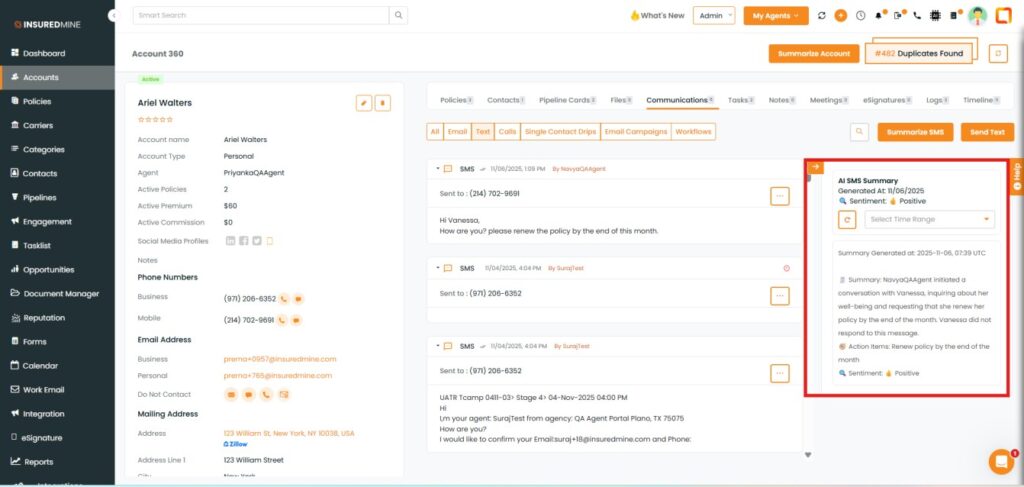This screenshot has width=1024, height=487.
Task: Open the Admin role dropdown
Action: (715, 16)
